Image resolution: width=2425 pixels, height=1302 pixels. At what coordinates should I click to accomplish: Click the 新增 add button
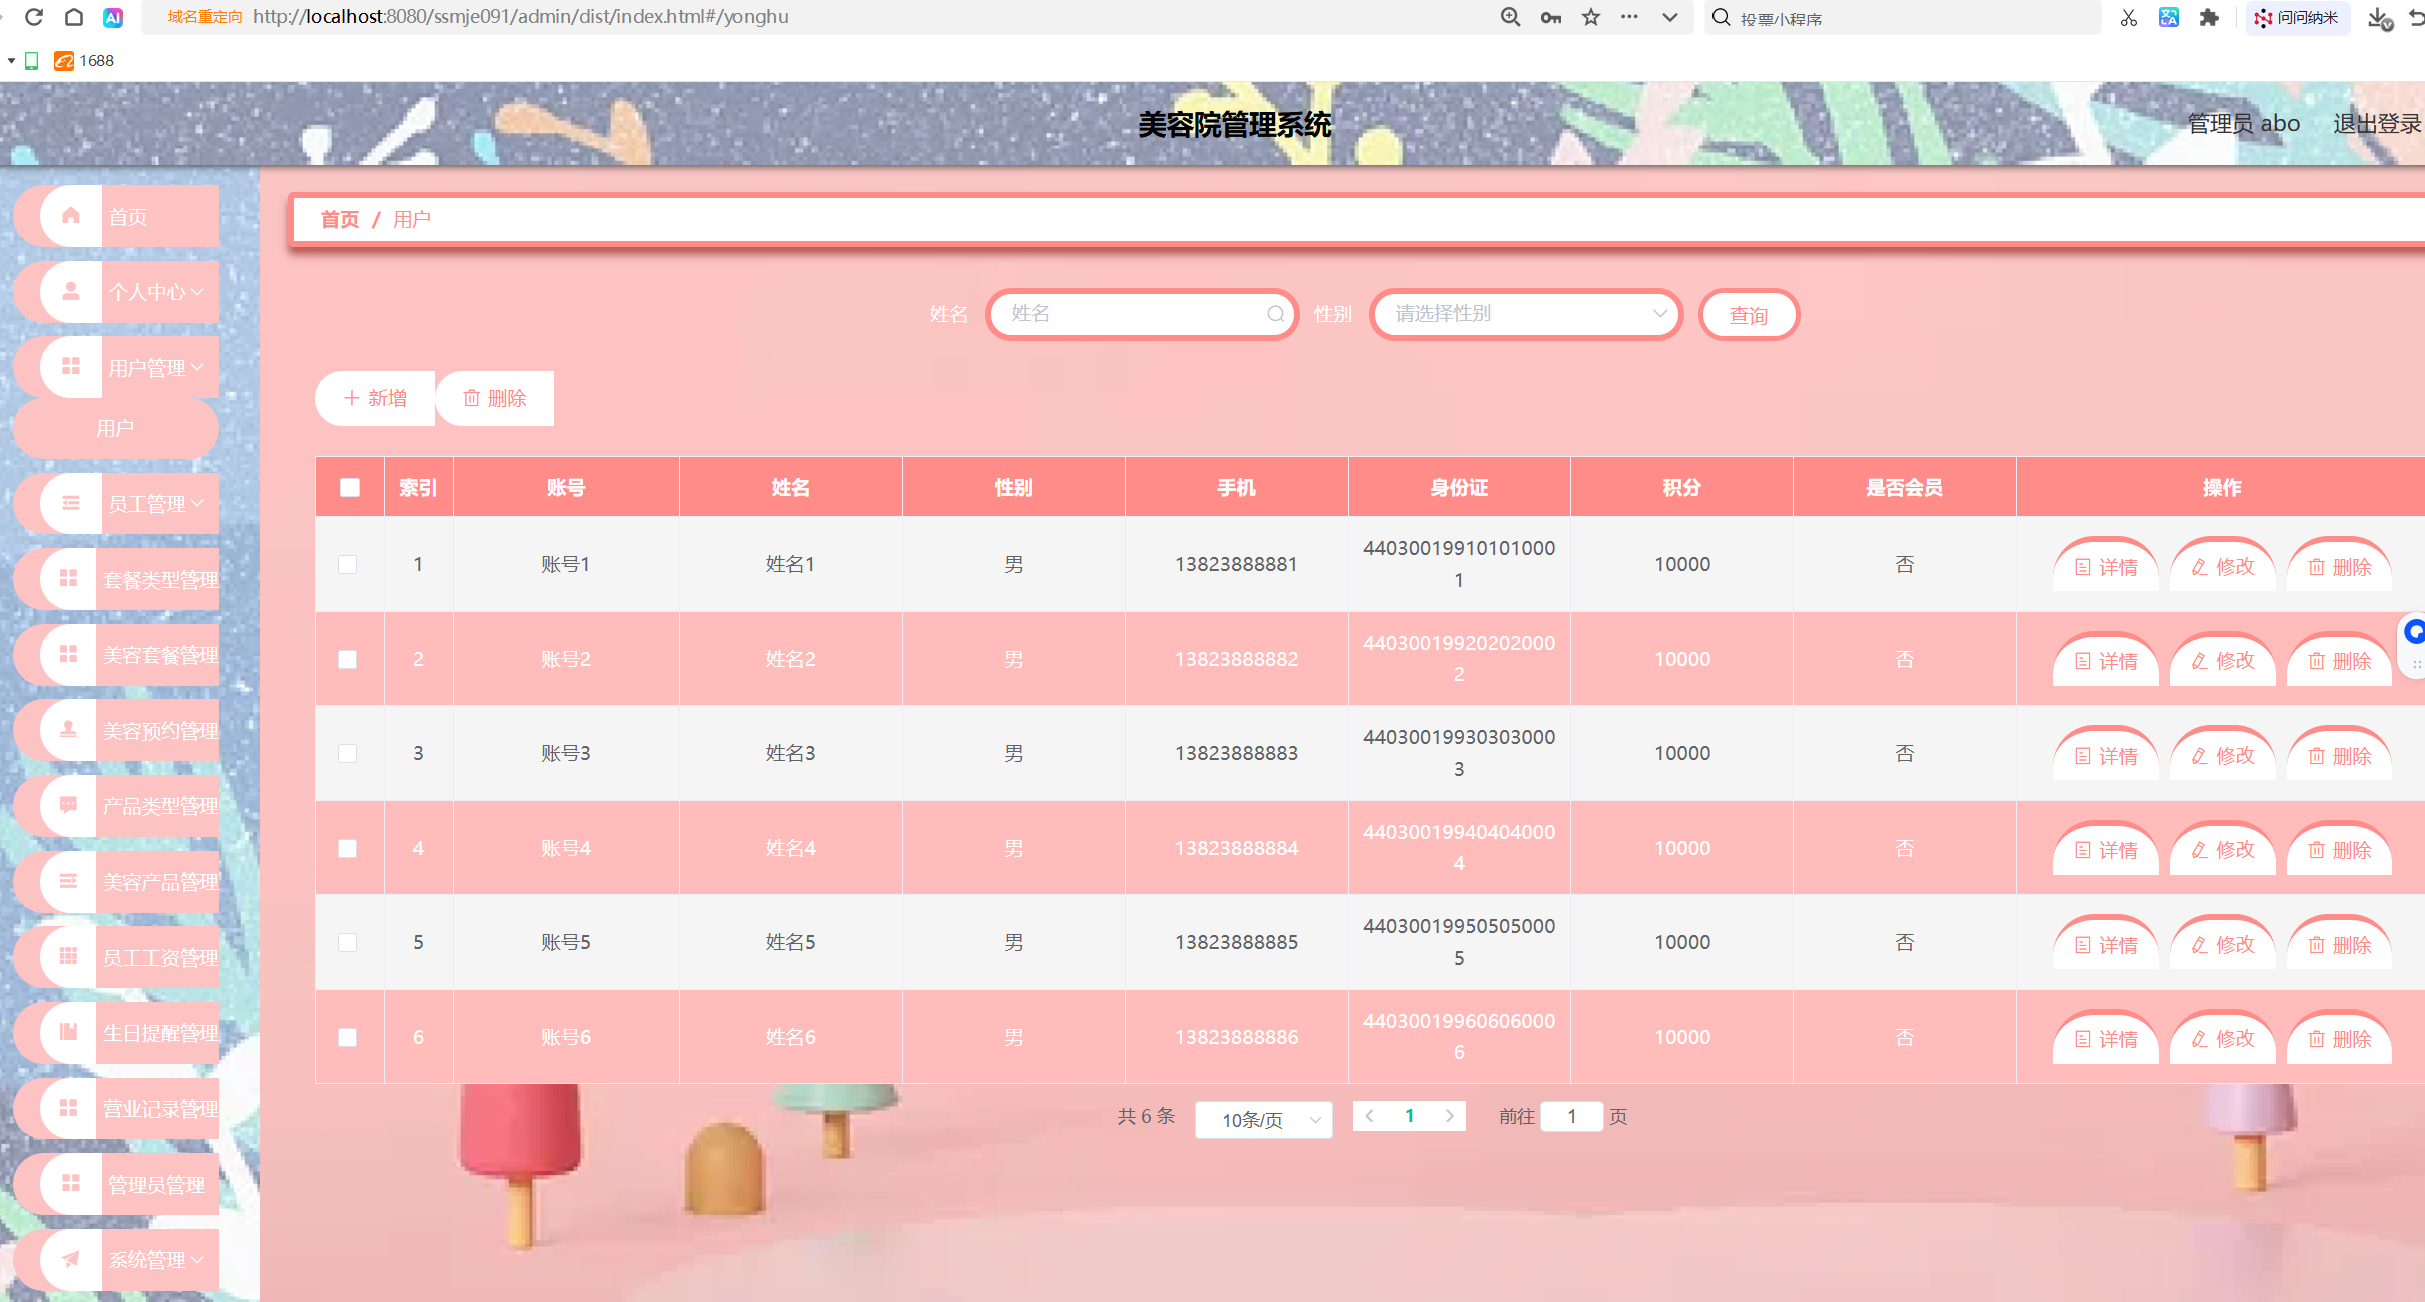[376, 398]
